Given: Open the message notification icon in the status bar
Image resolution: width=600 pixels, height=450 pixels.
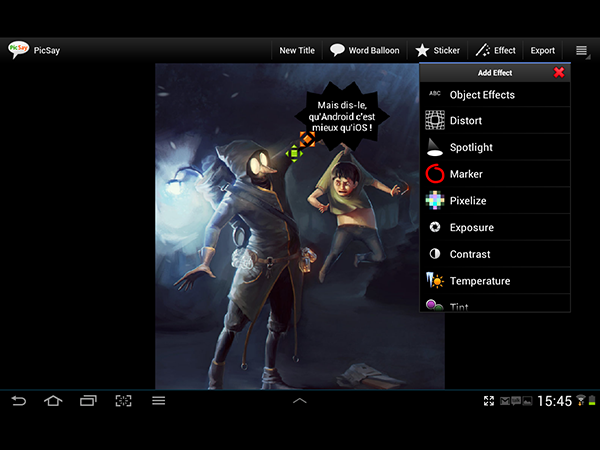Looking at the screenshot, I should pos(516,401).
